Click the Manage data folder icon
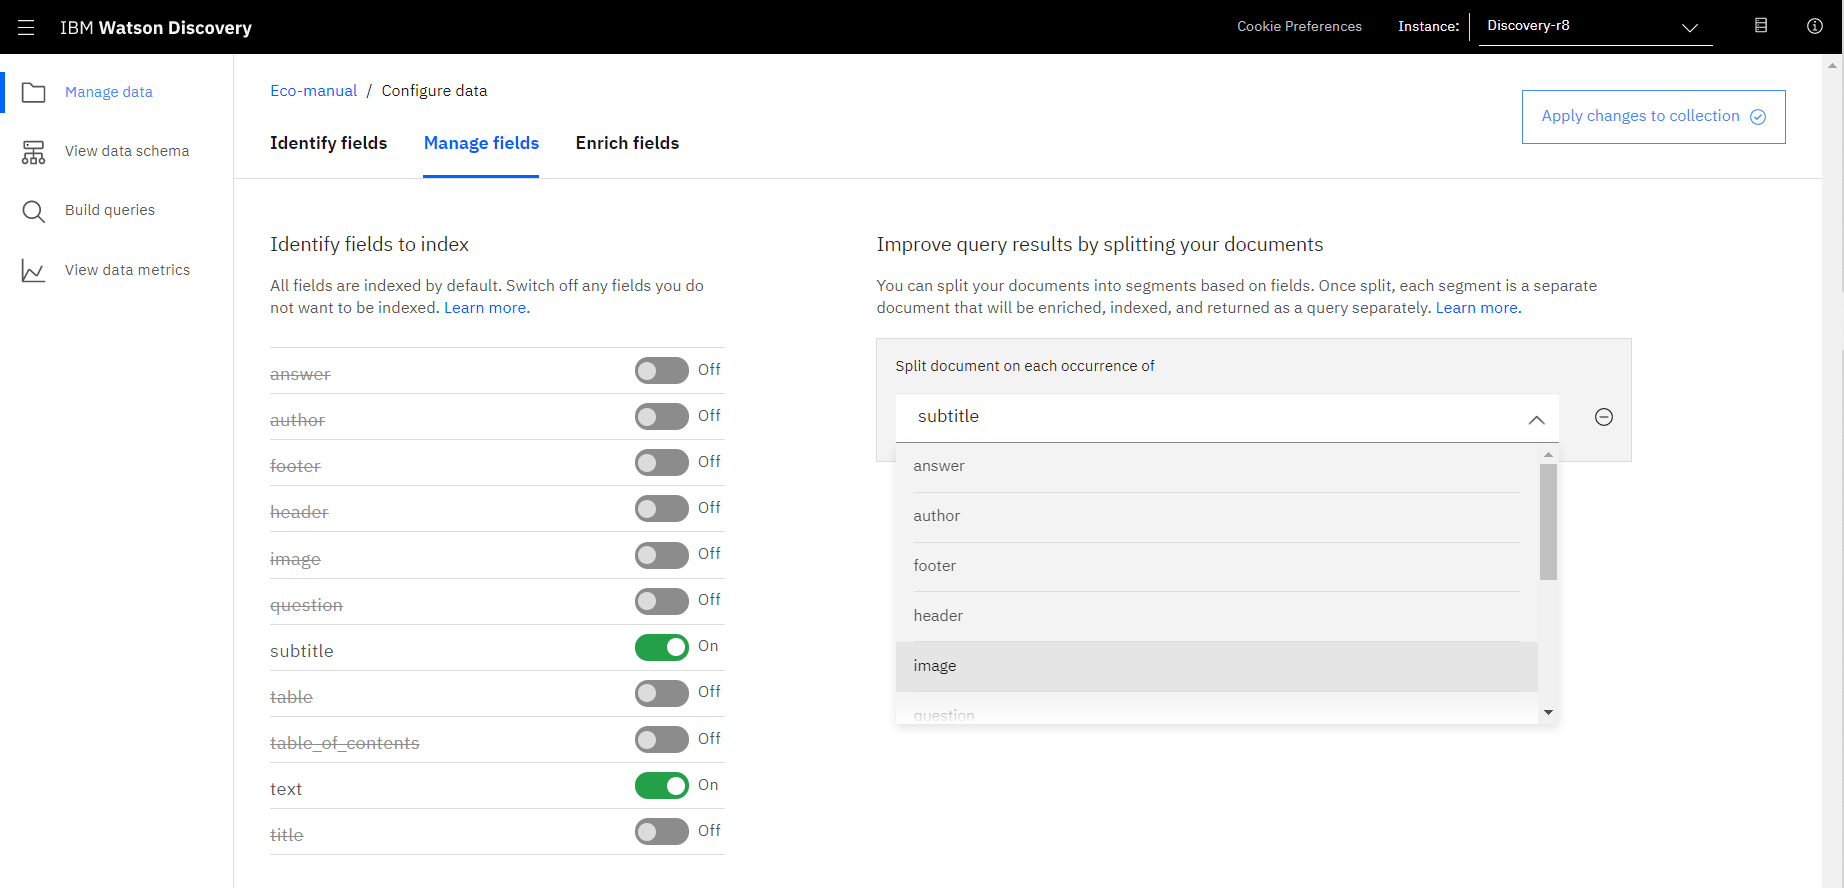Image resolution: width=1844 pixels, height=888 pixels. tap(34, 93)
